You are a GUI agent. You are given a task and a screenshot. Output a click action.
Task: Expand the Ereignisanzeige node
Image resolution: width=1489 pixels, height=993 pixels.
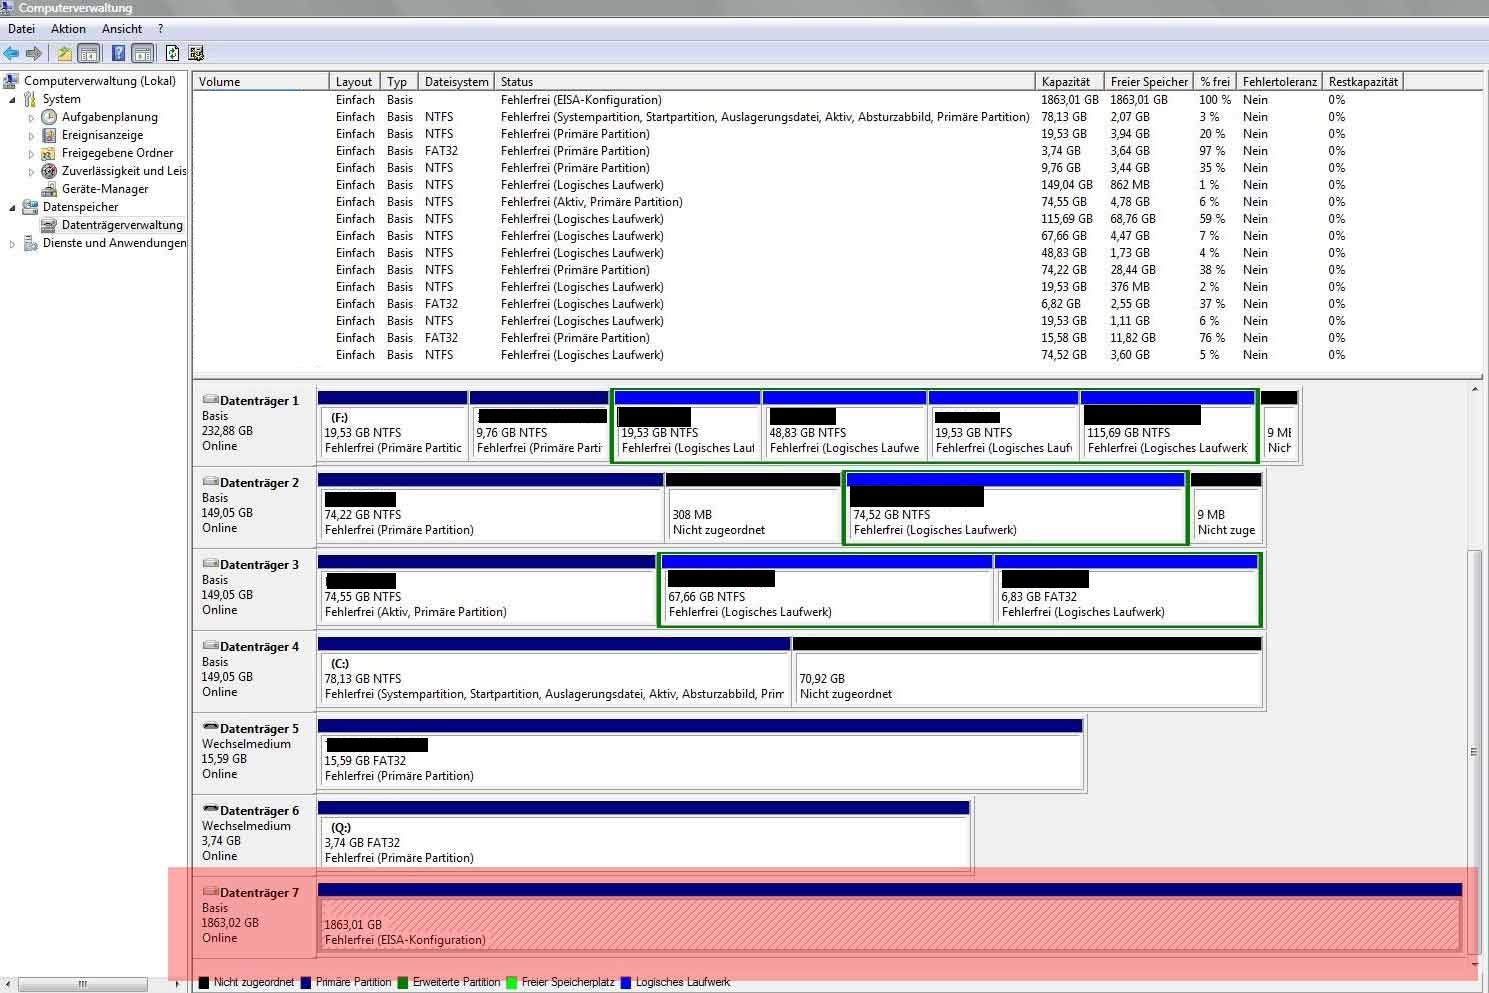31,135
